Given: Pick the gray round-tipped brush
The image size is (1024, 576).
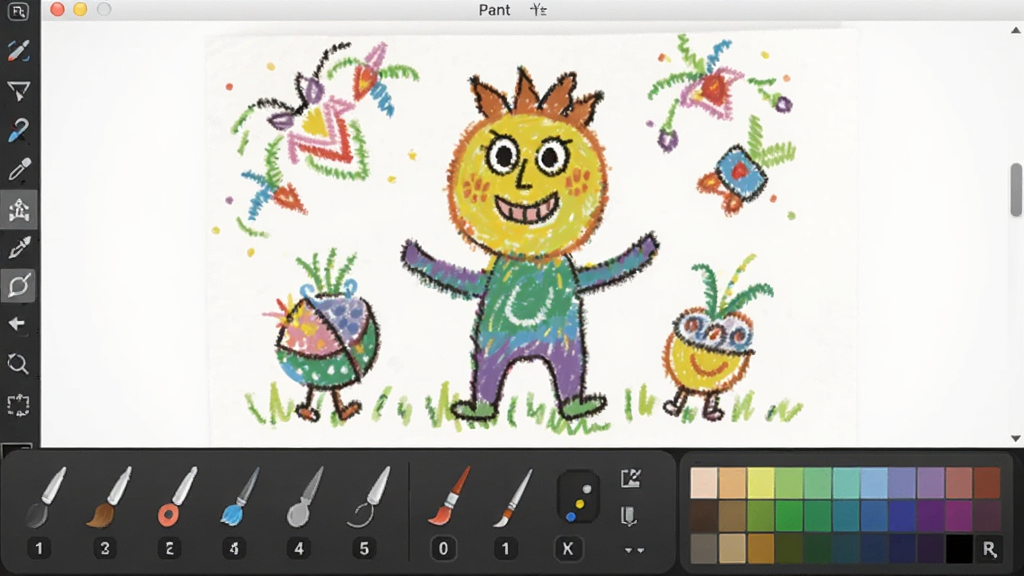Looking at the screenshot, I should point(304,497).
